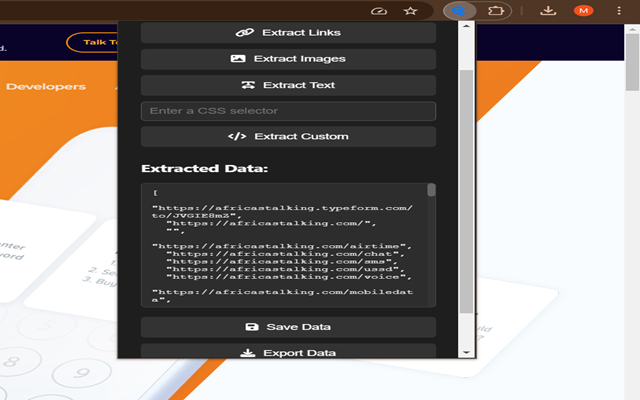The width and height of the screenshot is (640, 400).
Task: Click the africastalking.com/mobiledata URL text
Action: click(282, 296)
